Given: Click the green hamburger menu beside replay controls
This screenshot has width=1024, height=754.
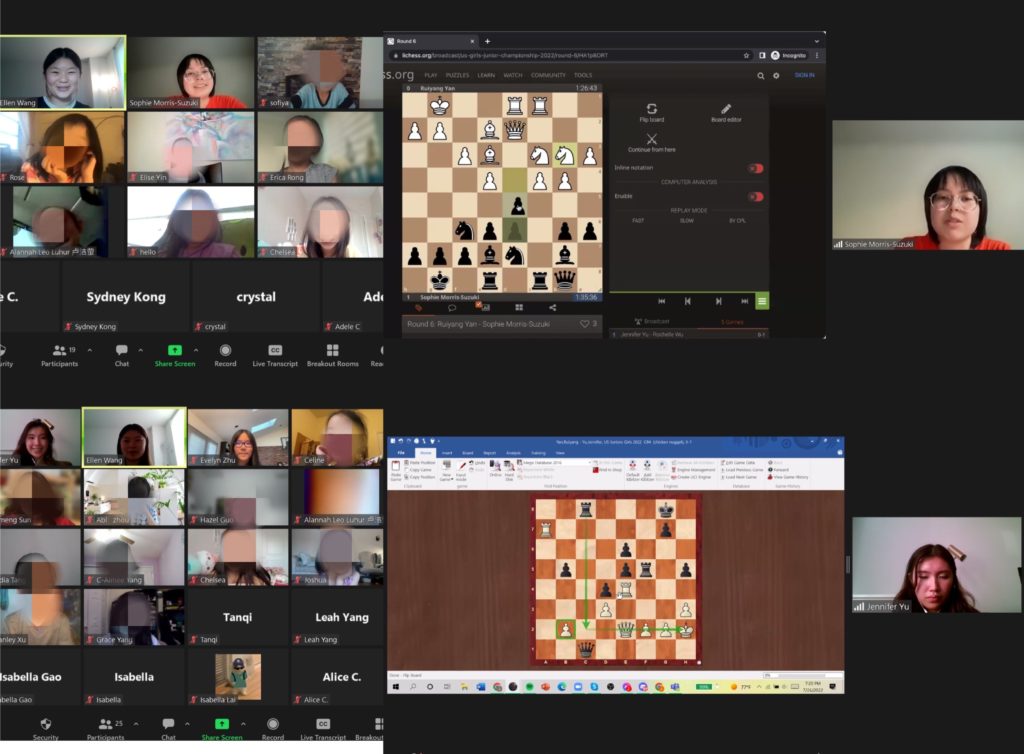Looking at the screenshot, I should tap(762, 300).
